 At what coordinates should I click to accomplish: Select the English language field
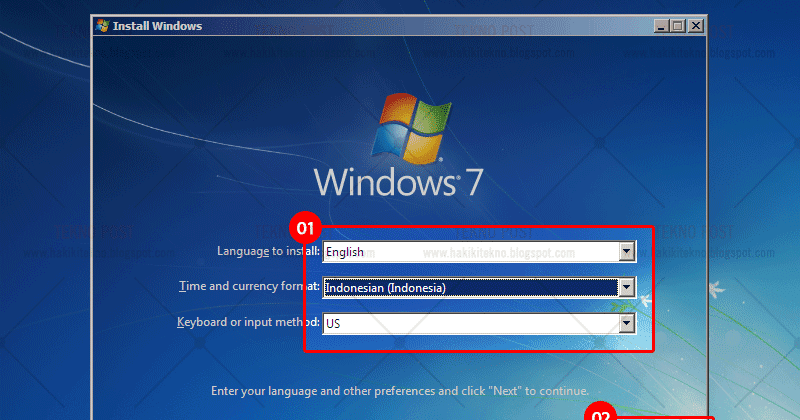[479, 252]
